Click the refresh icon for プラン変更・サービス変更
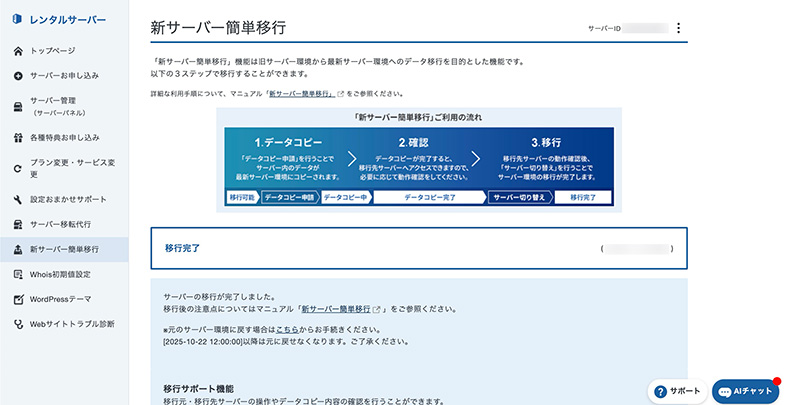The width and height of the screenshot is (790, 405). point(18,168)
